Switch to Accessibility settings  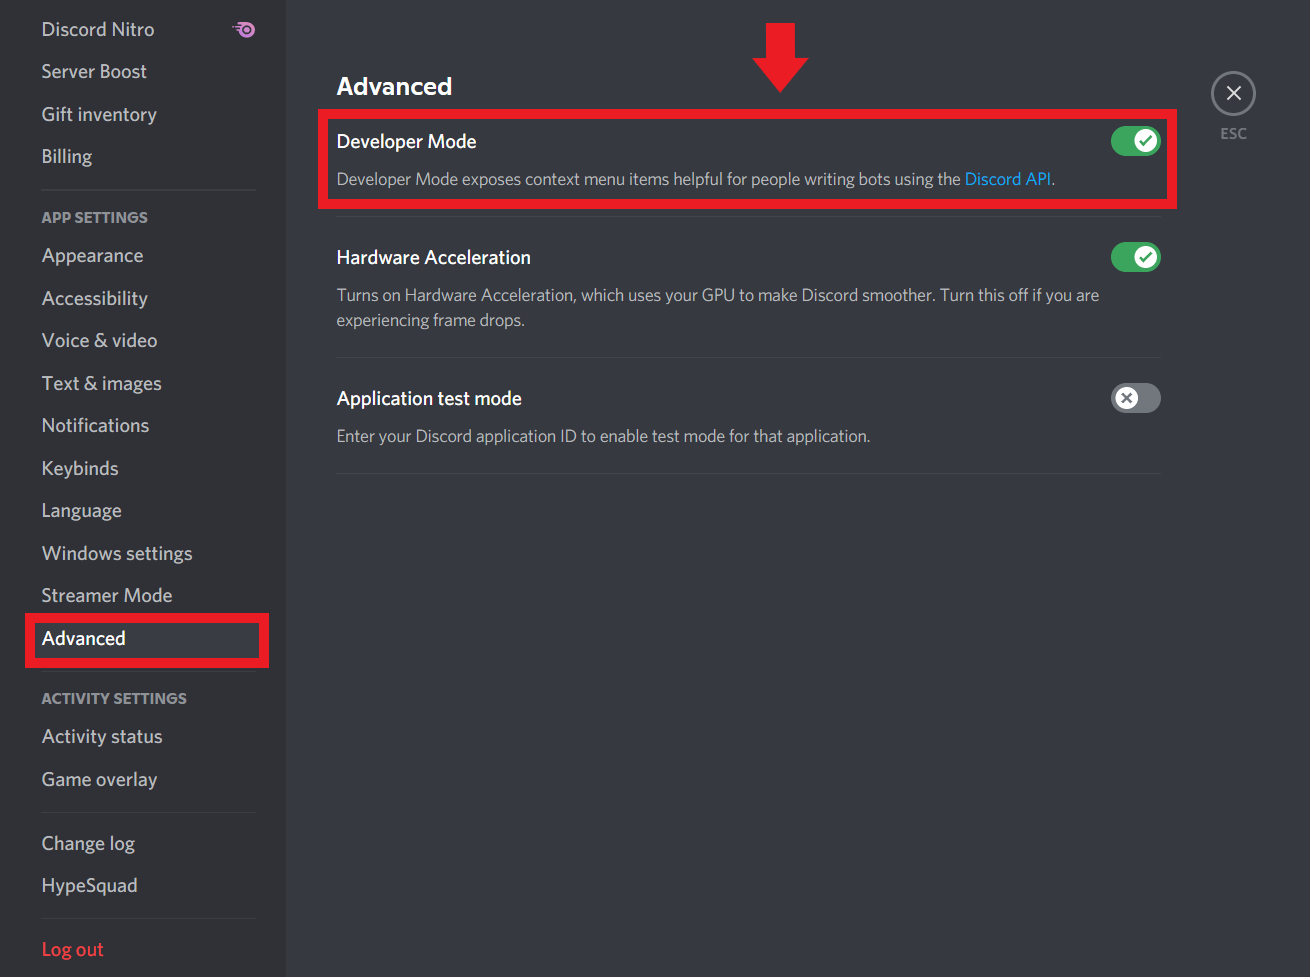94,298
